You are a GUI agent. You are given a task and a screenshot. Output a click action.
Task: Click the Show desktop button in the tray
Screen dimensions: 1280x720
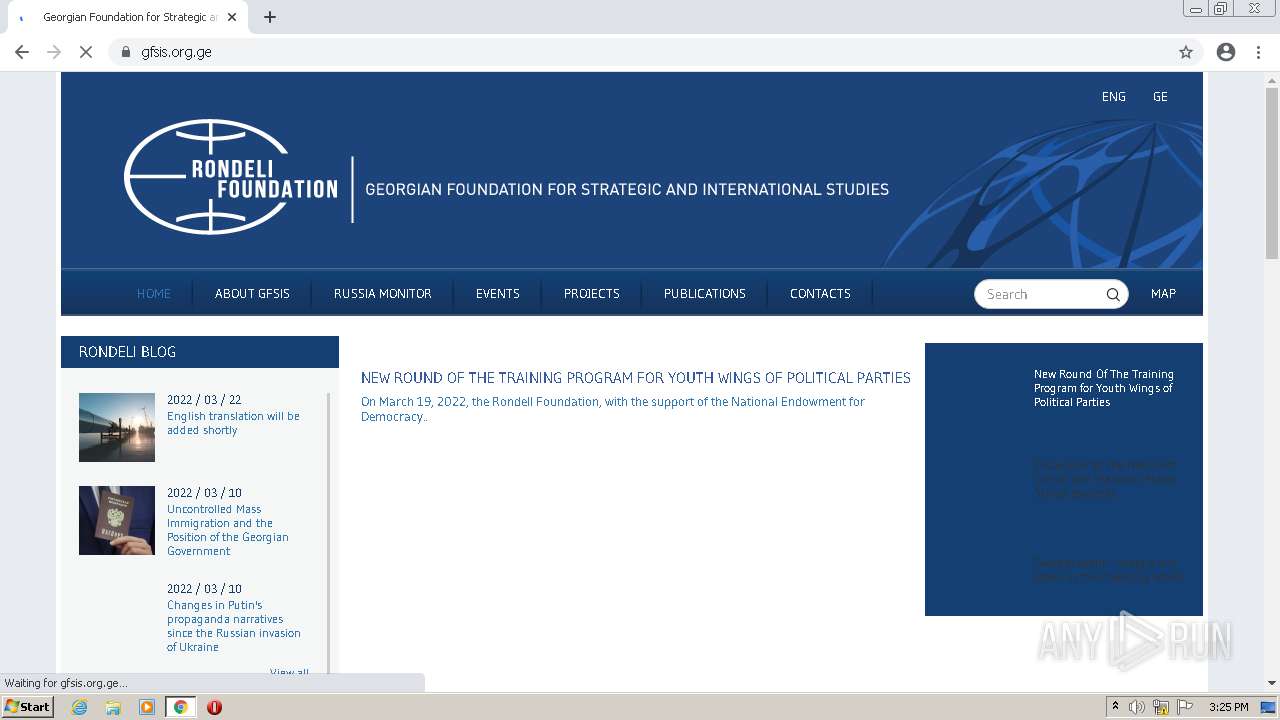tap(1269, 707)
